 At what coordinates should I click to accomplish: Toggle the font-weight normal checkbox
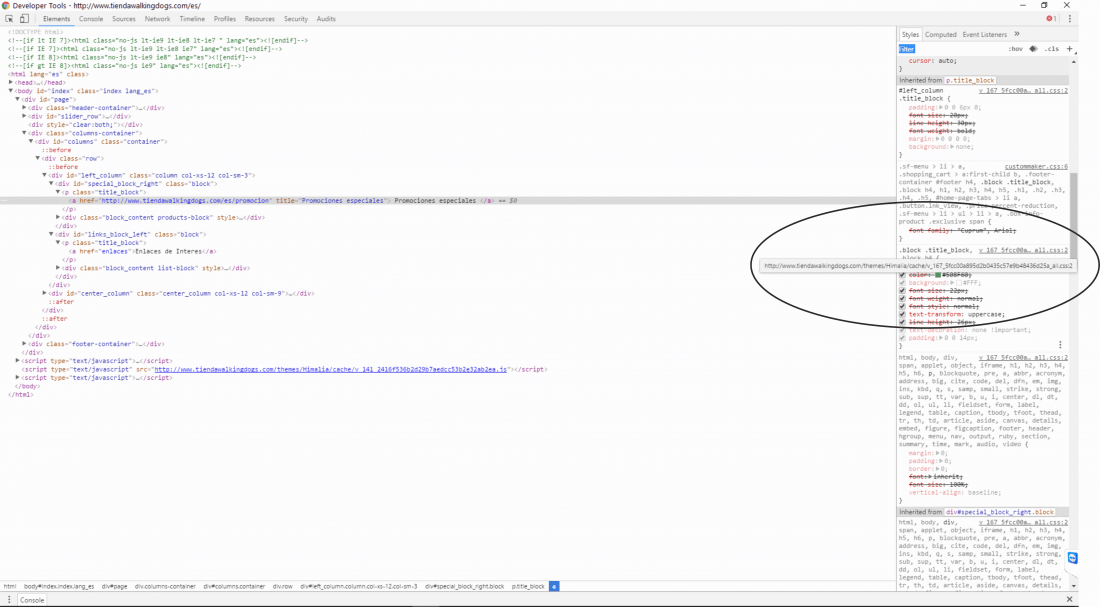click(902, 298)
